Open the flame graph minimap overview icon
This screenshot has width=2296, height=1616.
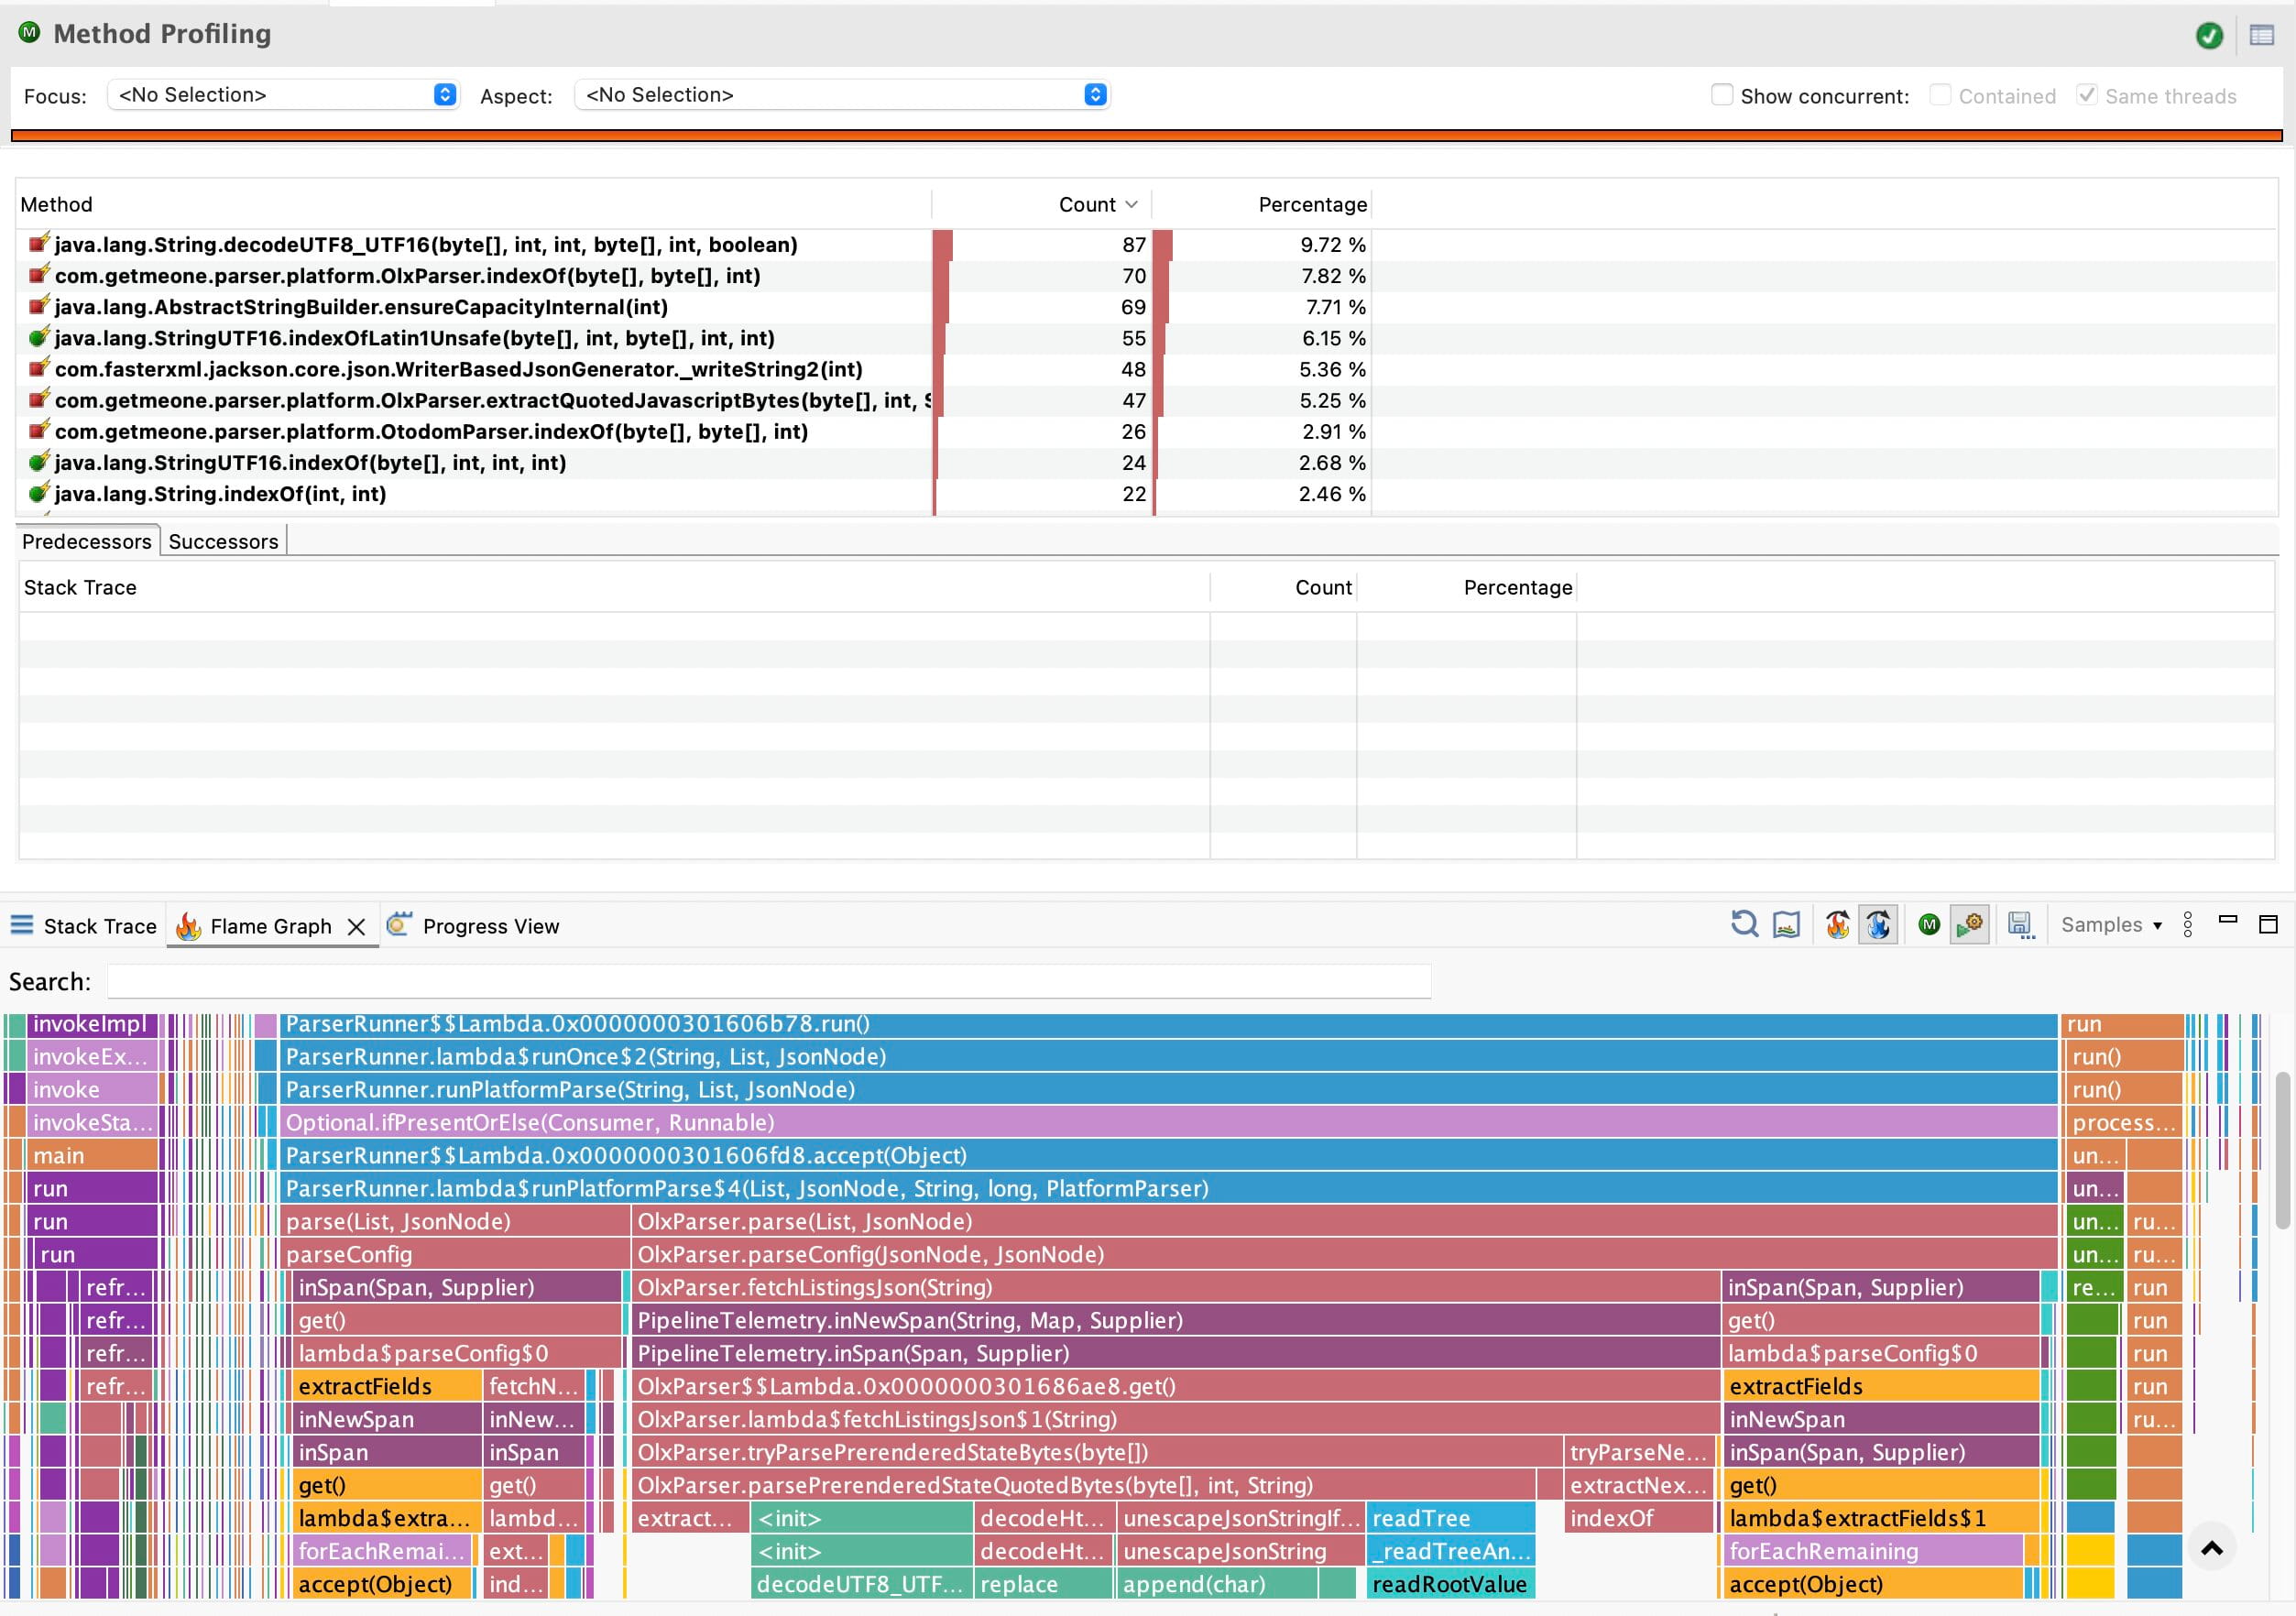pos(1787,925)
